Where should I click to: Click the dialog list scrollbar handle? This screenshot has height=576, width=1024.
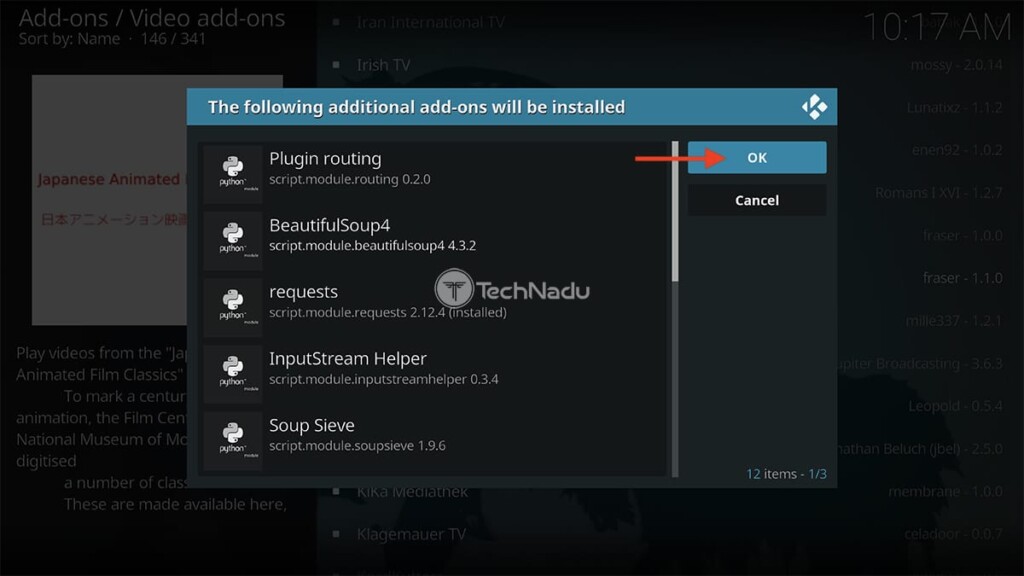click(675, 212)
